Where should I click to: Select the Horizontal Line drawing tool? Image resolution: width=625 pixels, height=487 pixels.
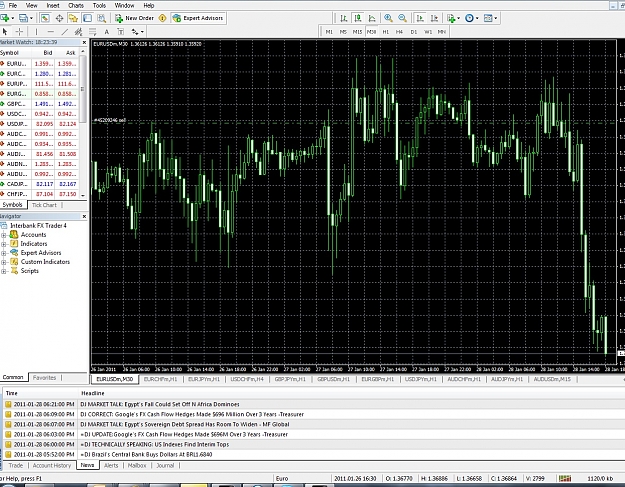(50, 32)
